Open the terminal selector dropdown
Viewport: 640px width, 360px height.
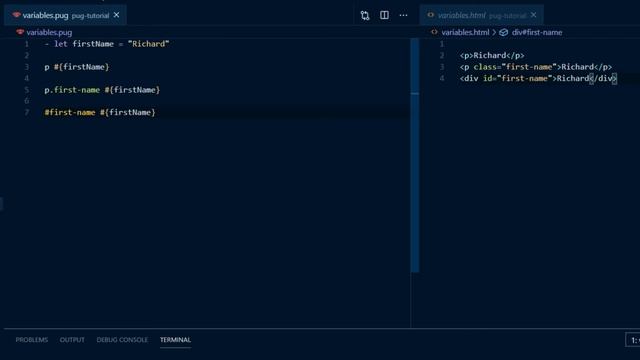click(x=633, y=340)
